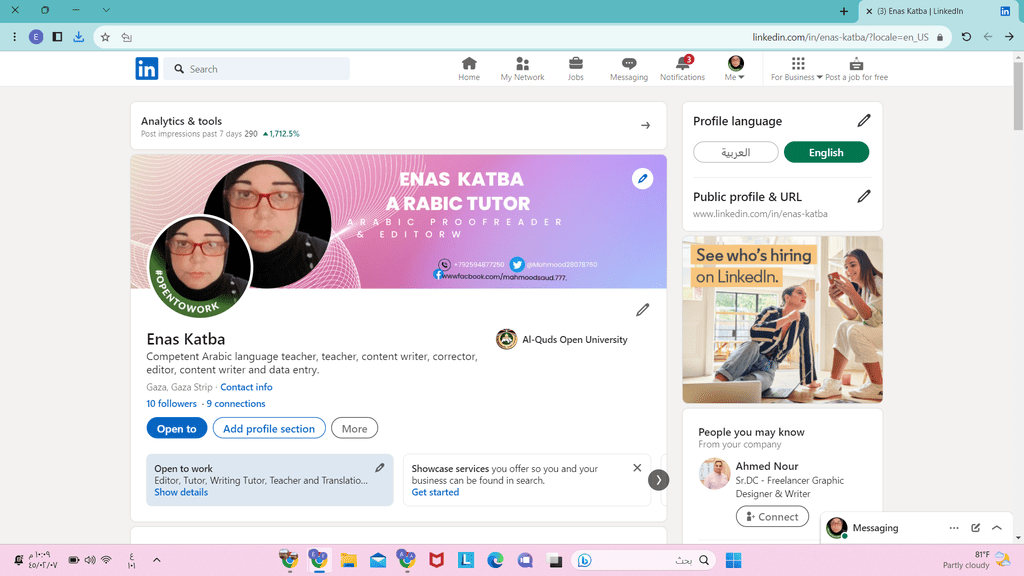Click Show details under Open to work
The height and width of the screenshot is (576, 1024).
181,492
